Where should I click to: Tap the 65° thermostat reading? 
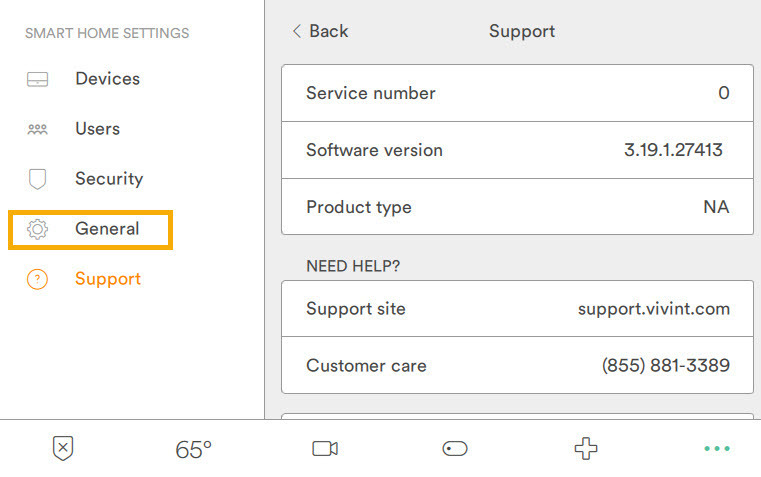[x=193, y=449]
